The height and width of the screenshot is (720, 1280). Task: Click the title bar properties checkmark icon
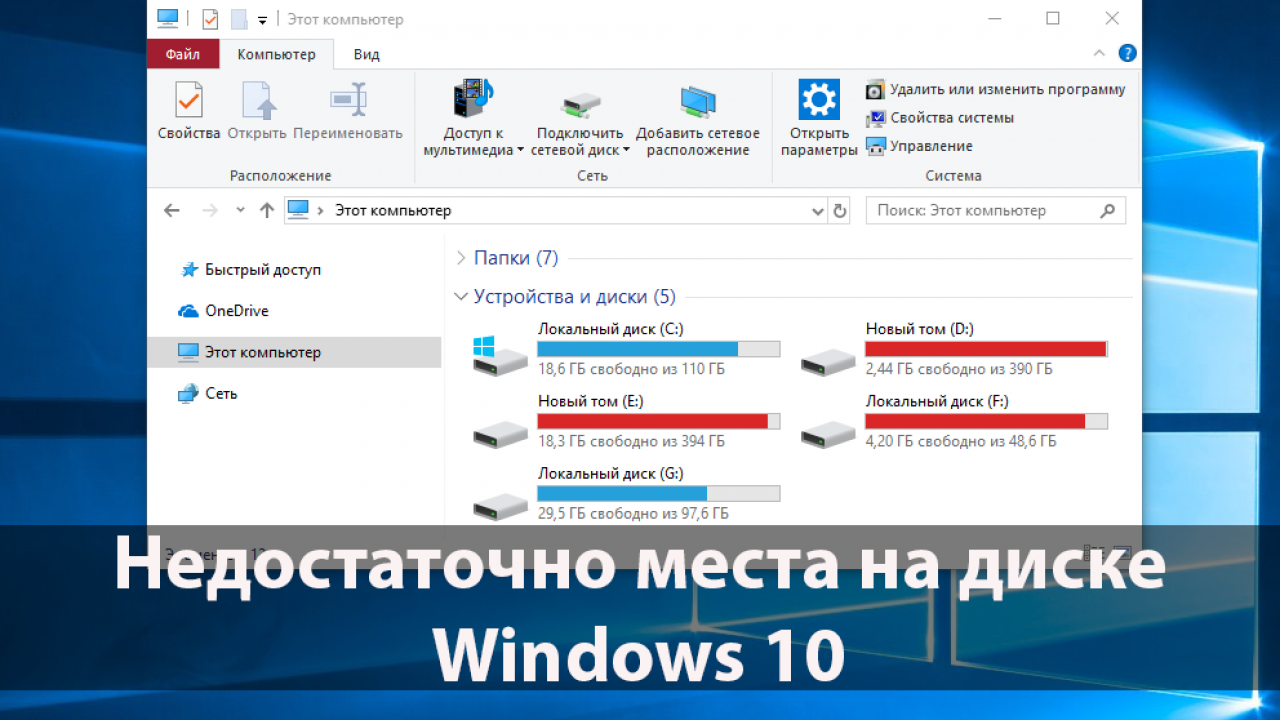point(210,19)
